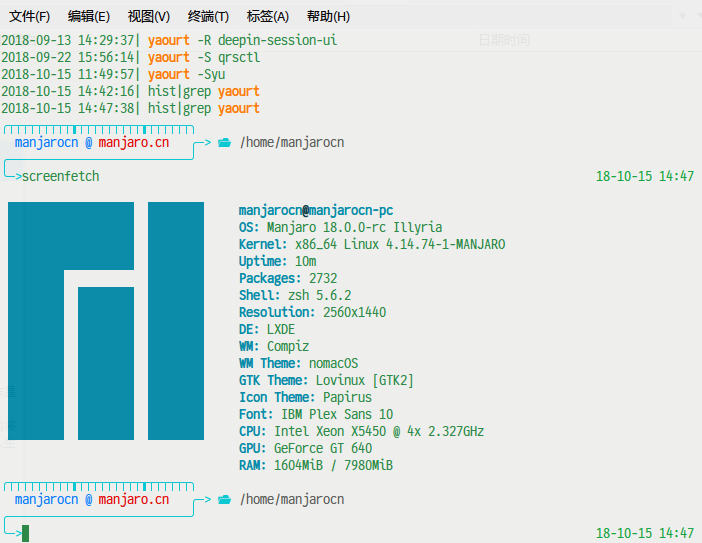Screen dimensions: 702x543
Task: Click 'Packages: 2732' line
Action: 288,278
